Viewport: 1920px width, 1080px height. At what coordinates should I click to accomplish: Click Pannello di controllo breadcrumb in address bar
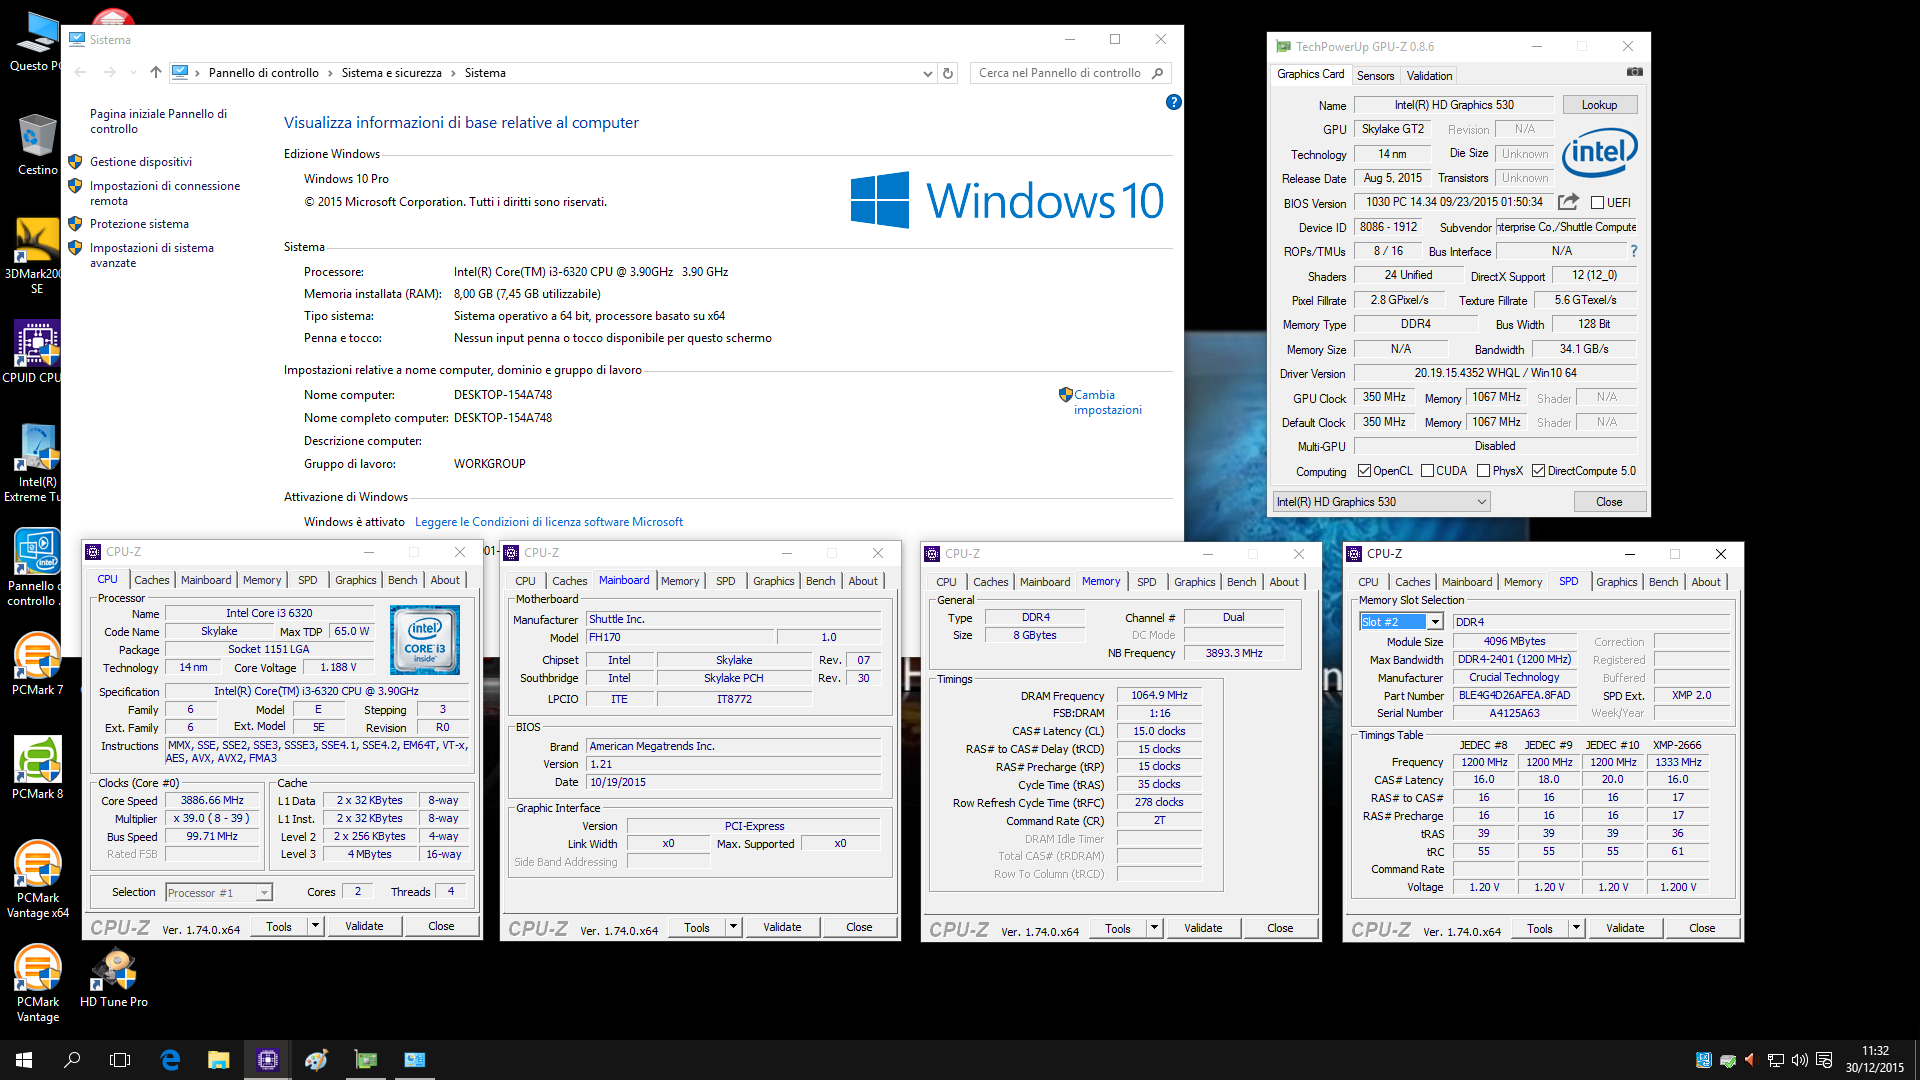pos(264,73)
